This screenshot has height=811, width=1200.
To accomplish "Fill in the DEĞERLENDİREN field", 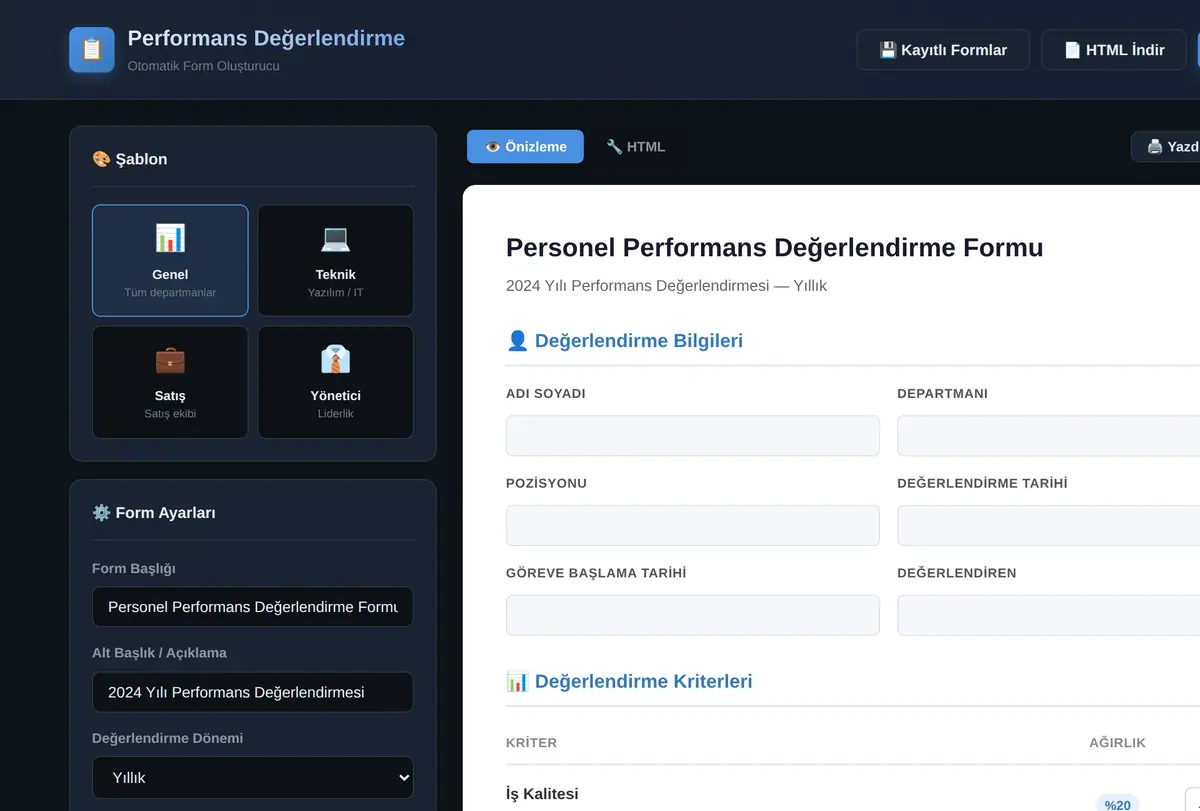I will [x=1048, y=616].
